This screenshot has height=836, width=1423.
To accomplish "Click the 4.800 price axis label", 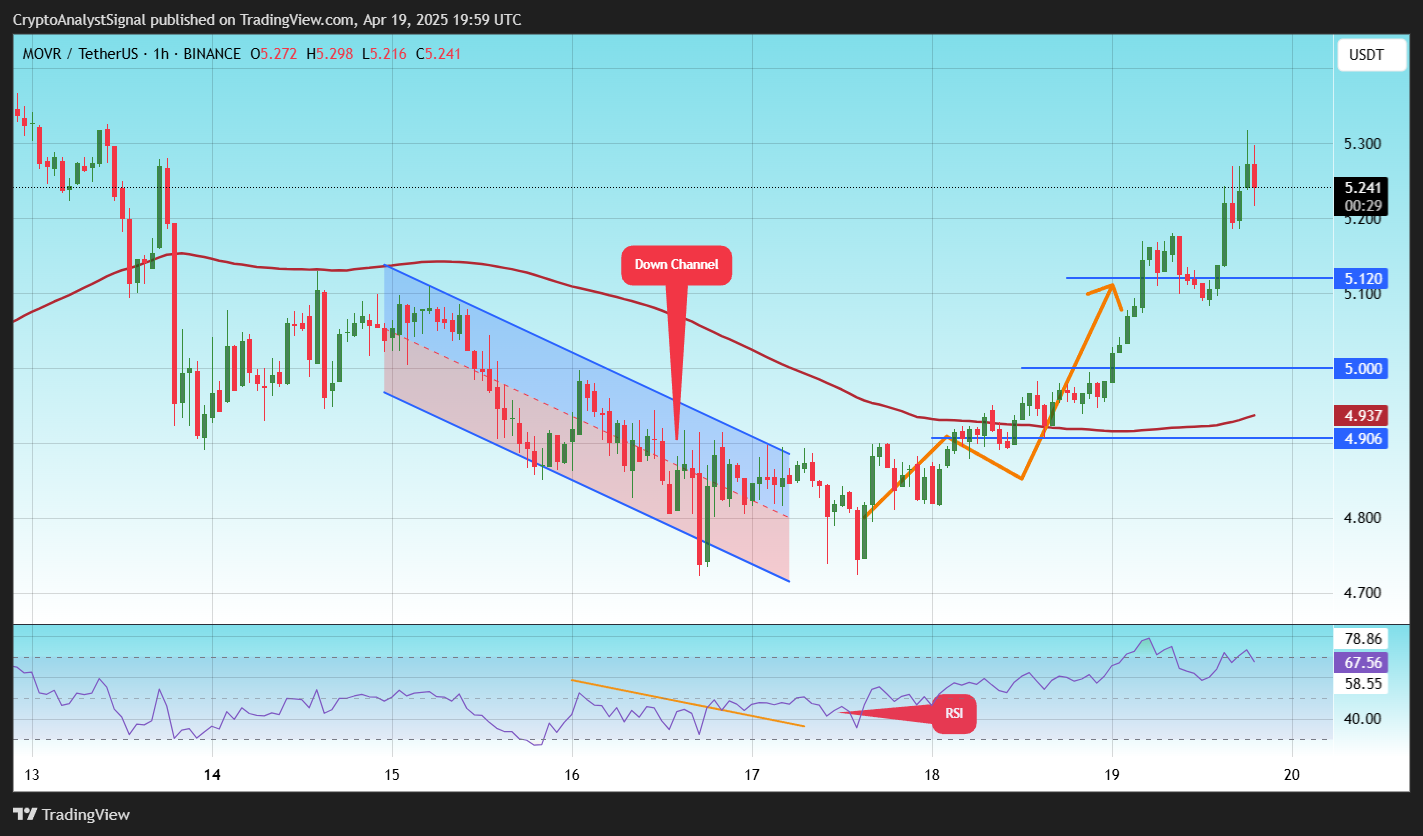I will [x=1363, y=518].
